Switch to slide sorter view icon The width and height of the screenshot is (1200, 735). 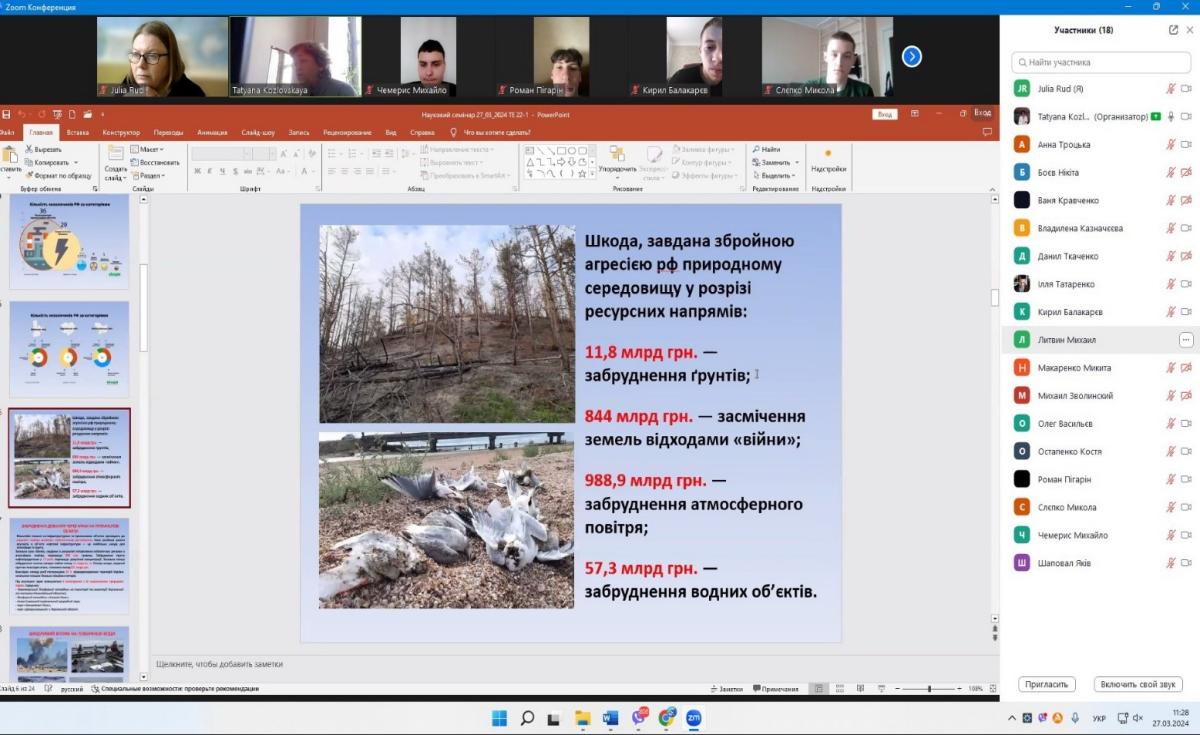(x=838, y=689)
